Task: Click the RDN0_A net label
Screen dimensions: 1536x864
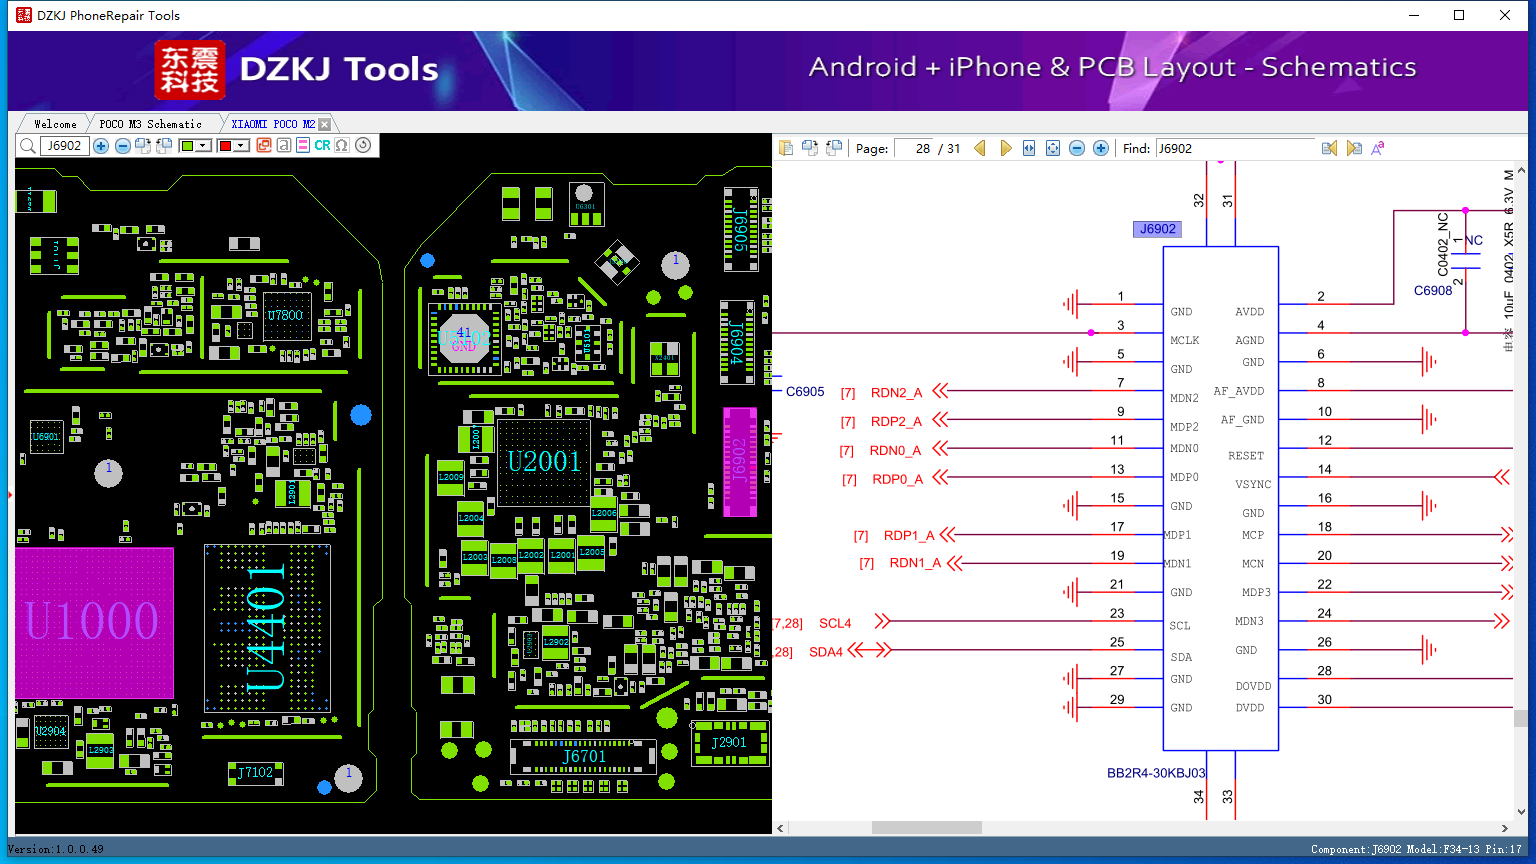Action: point(895,450)
